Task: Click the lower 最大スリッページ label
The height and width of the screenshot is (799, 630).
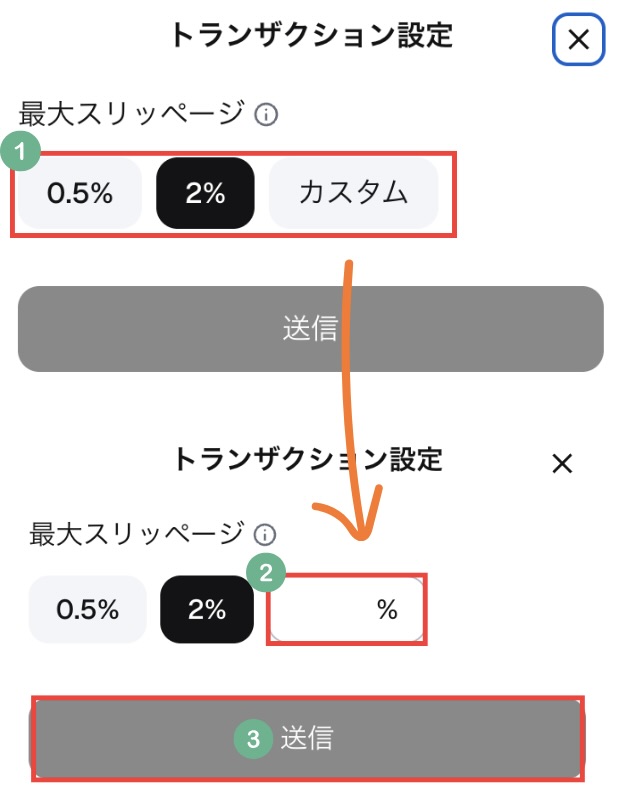Action: pyautogui.click(x=136, y=533)
